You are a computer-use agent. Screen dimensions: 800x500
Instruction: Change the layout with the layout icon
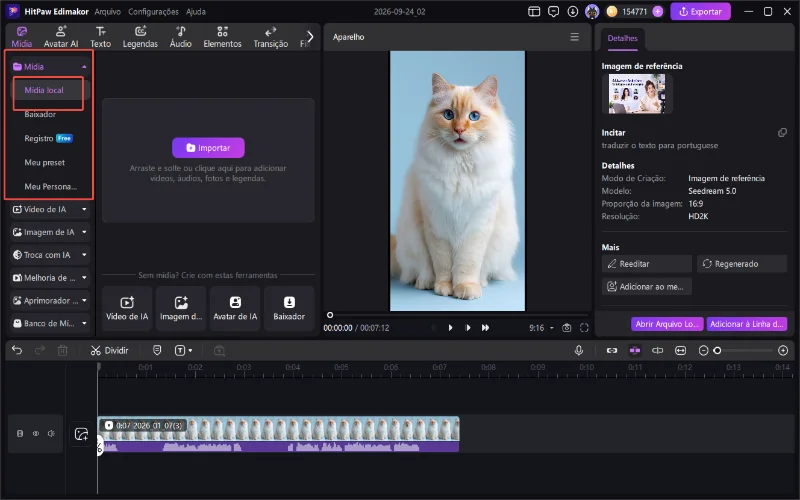pyautogui.click(x=534, y=11)
